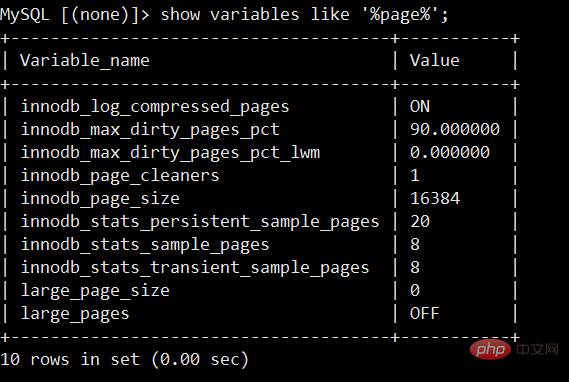Click the value 20 for persistent sample pages
This screenshot has width=569, height=382.
(x=420, y=221)
